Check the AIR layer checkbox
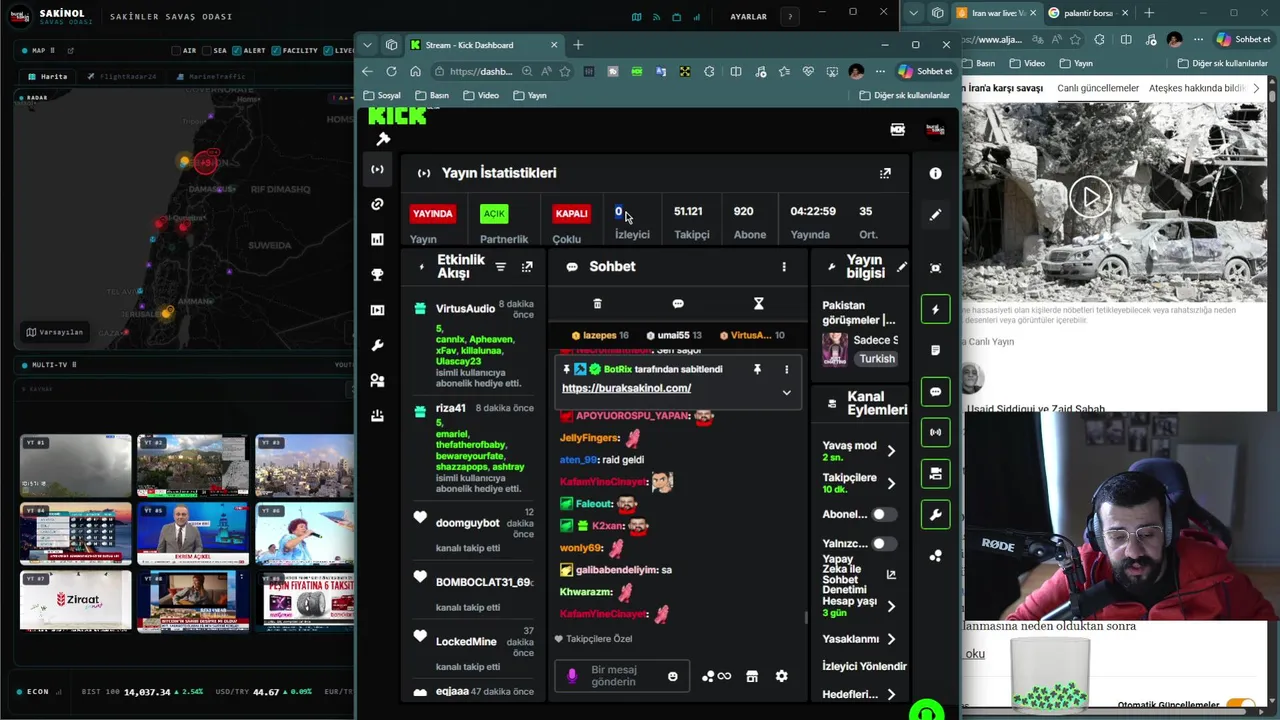The height and width of the screenshot is (720, 1280). click(x=177, y=50)
